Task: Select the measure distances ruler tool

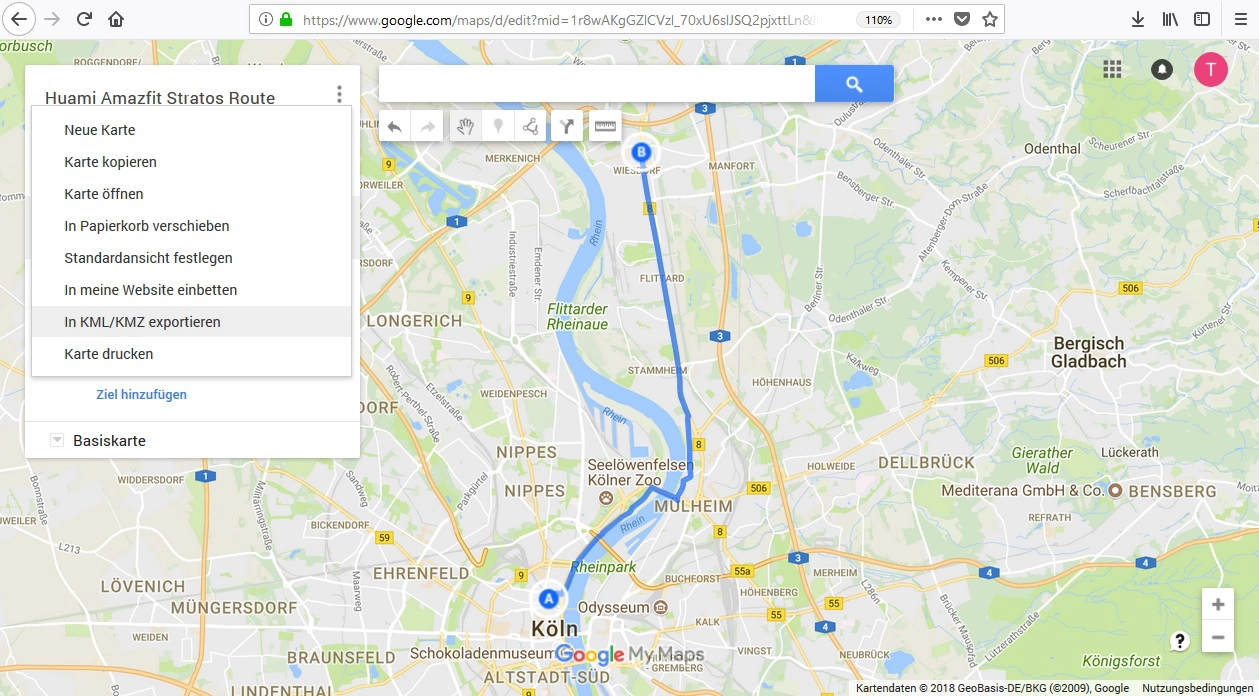Action: coord(605,126)
